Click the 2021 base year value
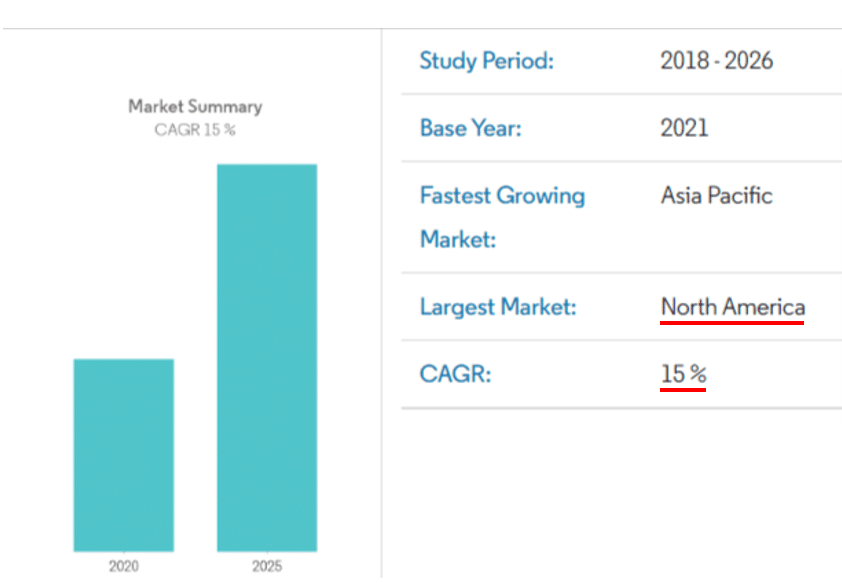Image resolution: width=842 pixels, height=583 pixels. pos(684,128)
